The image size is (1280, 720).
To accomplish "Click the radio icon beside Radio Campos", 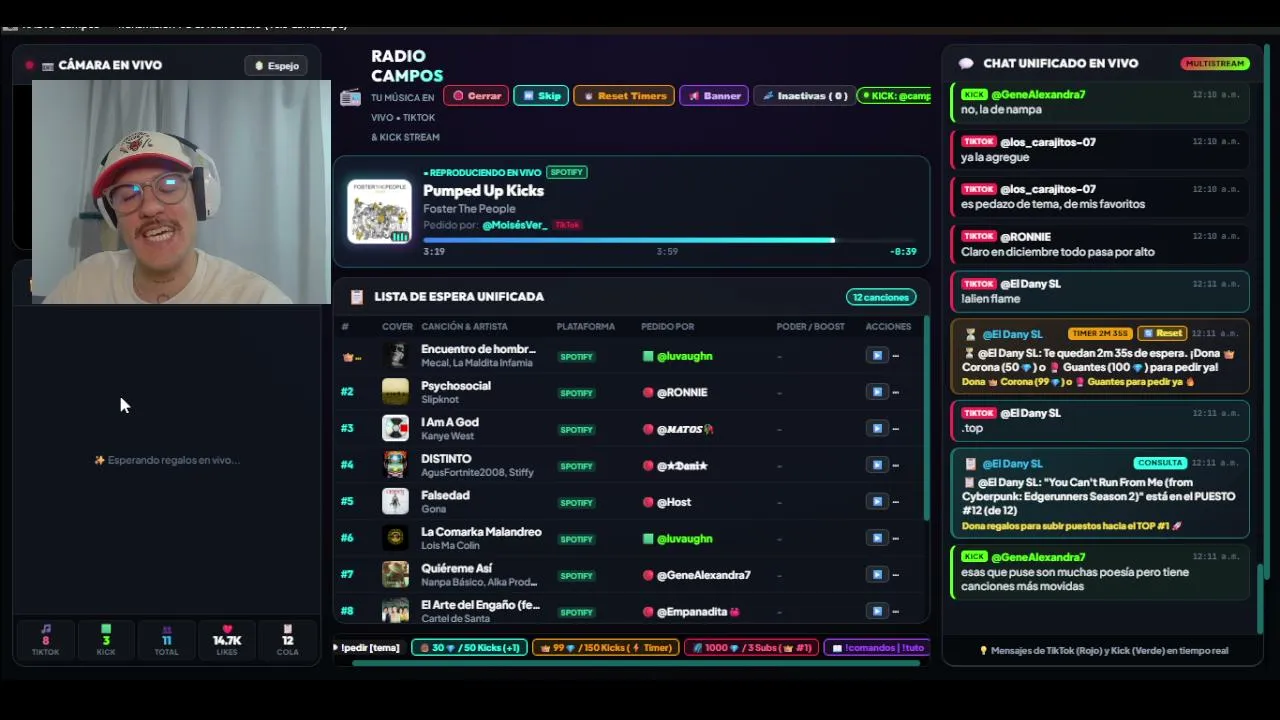I will tap(350, 97).
